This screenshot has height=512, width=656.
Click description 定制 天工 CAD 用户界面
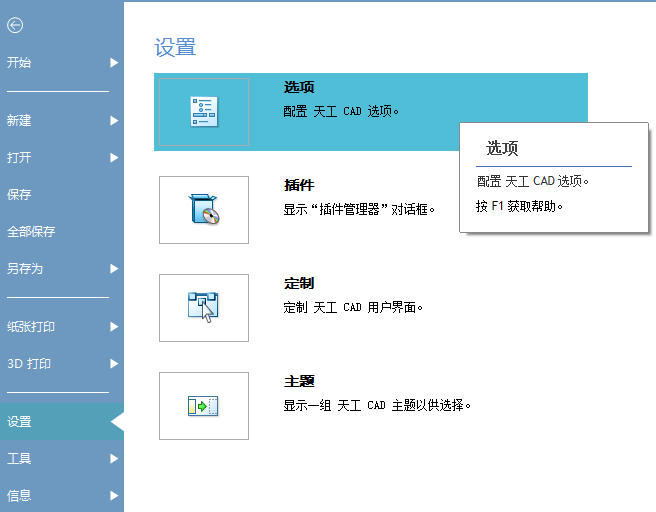353,307
